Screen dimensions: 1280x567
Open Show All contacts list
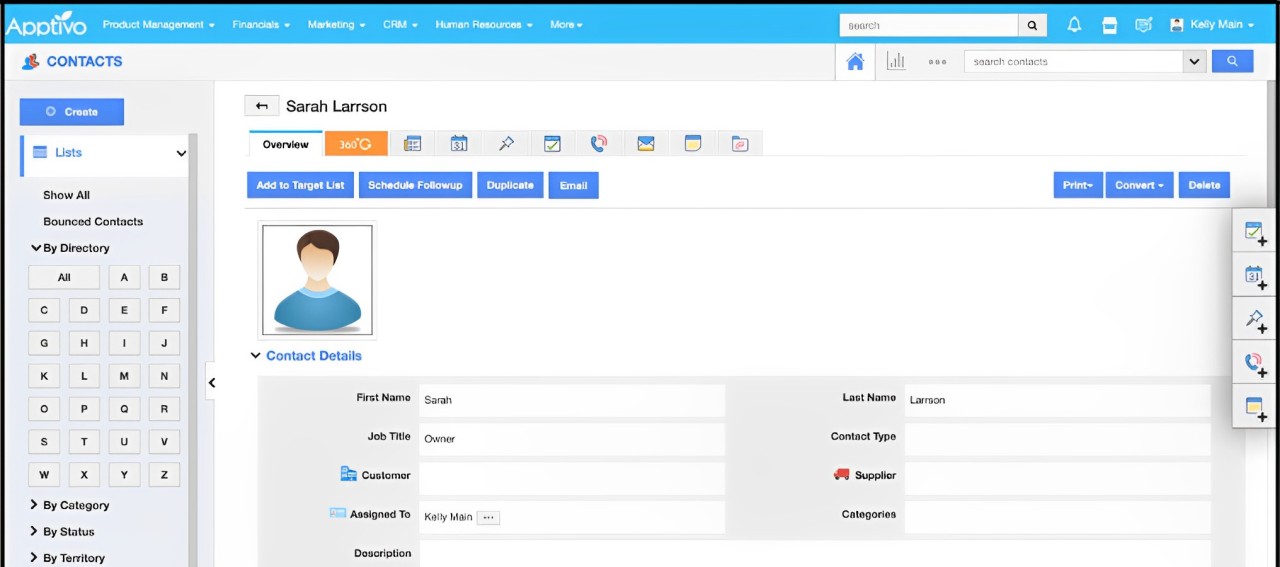click(x=66, y=195)
